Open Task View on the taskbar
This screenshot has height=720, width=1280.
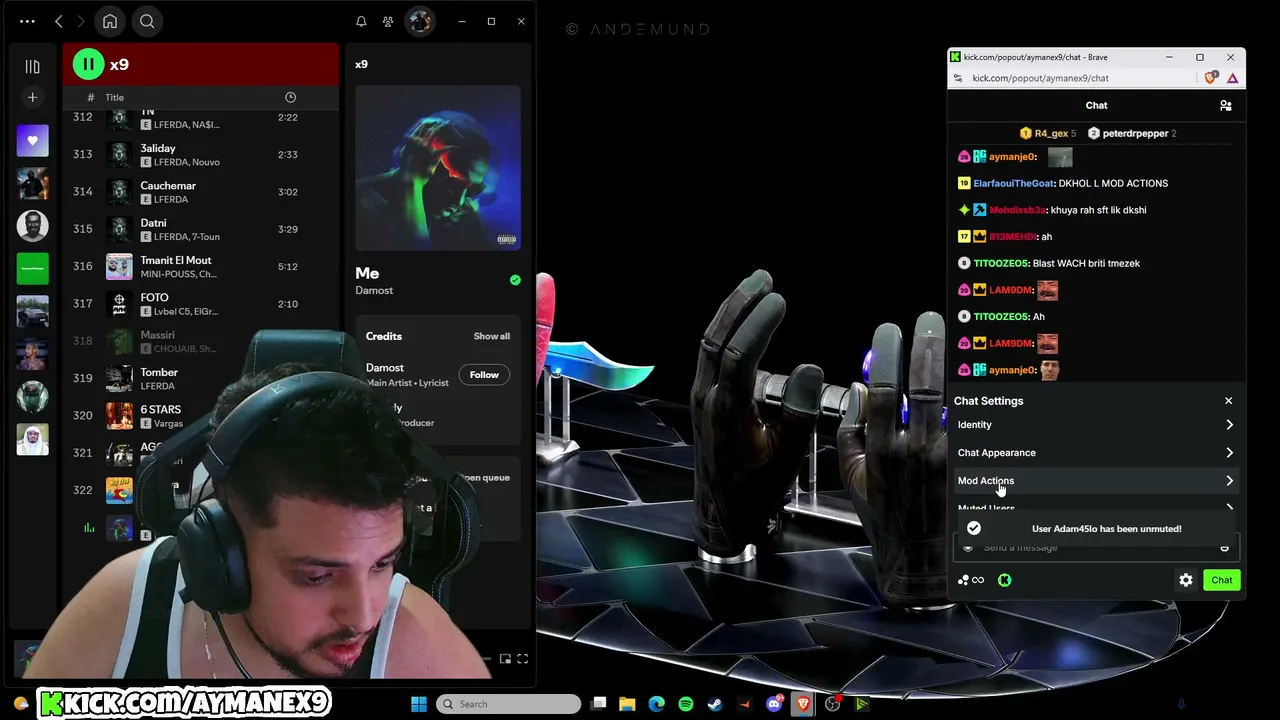click(x=598, y=704)
